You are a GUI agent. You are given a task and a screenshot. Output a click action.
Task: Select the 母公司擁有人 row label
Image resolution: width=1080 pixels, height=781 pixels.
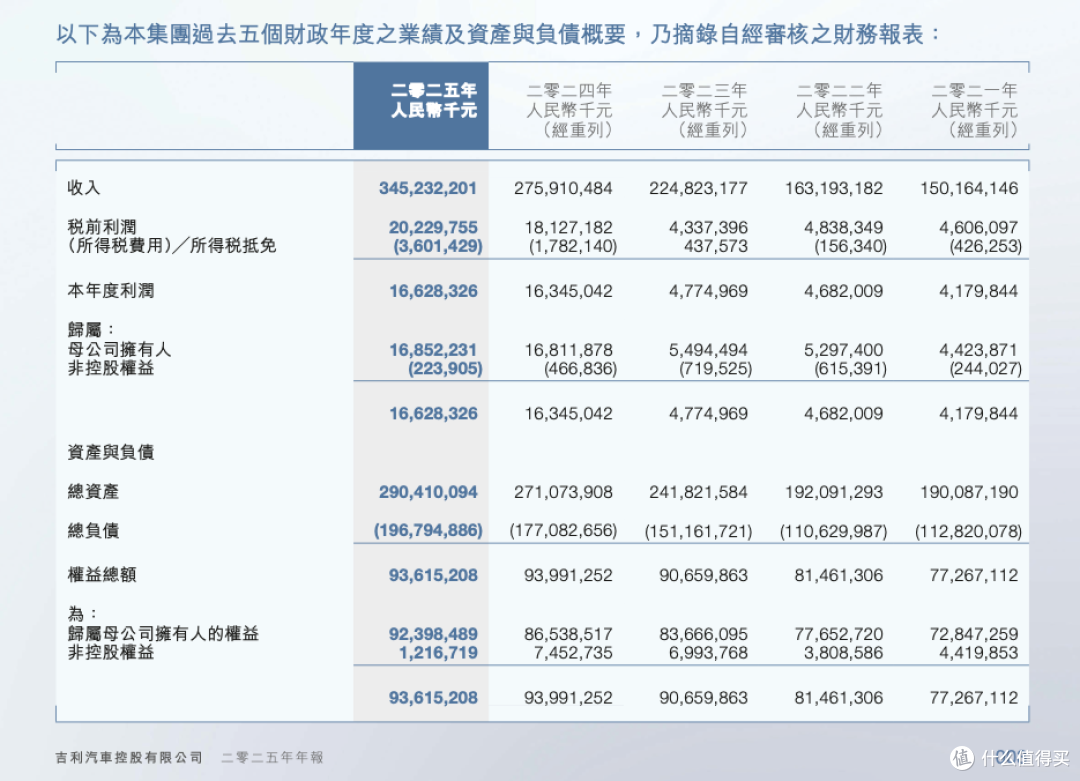click(119, 349)
